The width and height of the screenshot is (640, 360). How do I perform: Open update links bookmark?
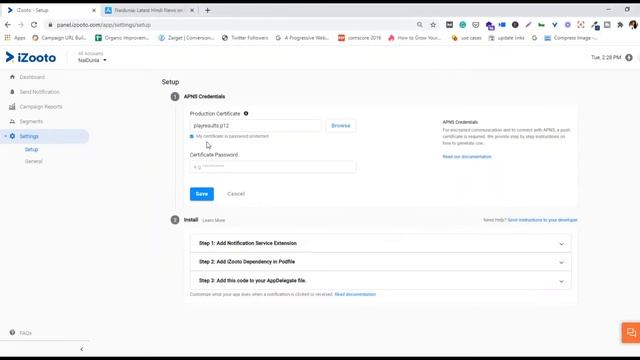[x=506, y=38]
